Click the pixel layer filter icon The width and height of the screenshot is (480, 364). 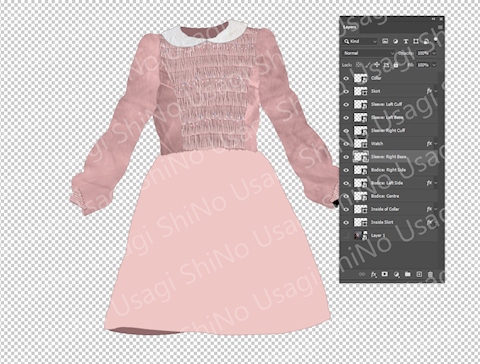(385, 41)
